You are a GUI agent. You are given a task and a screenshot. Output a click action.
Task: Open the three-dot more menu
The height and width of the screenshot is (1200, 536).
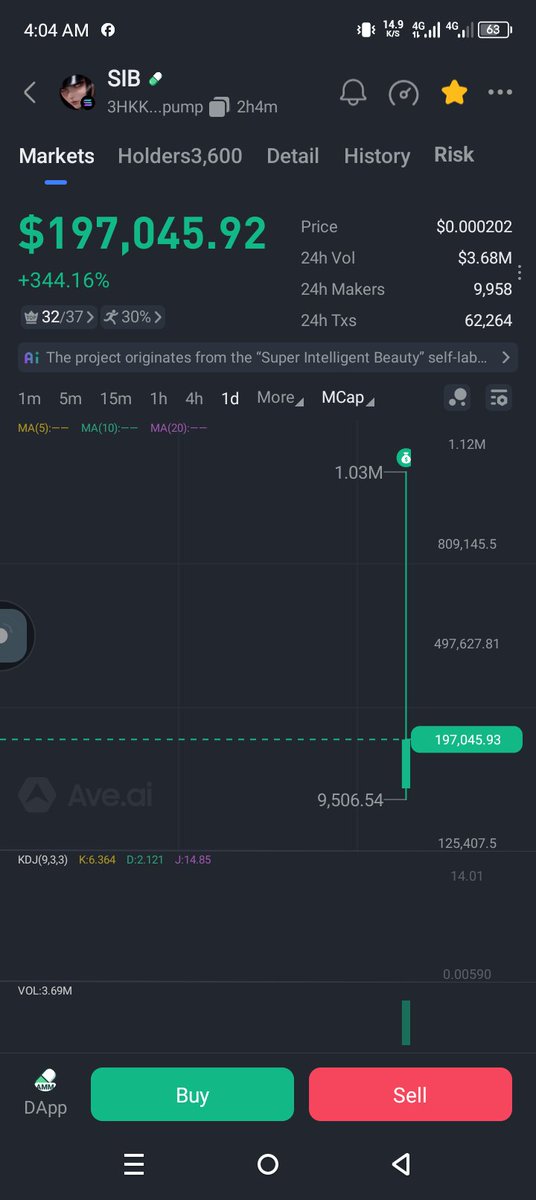[500, 93]
